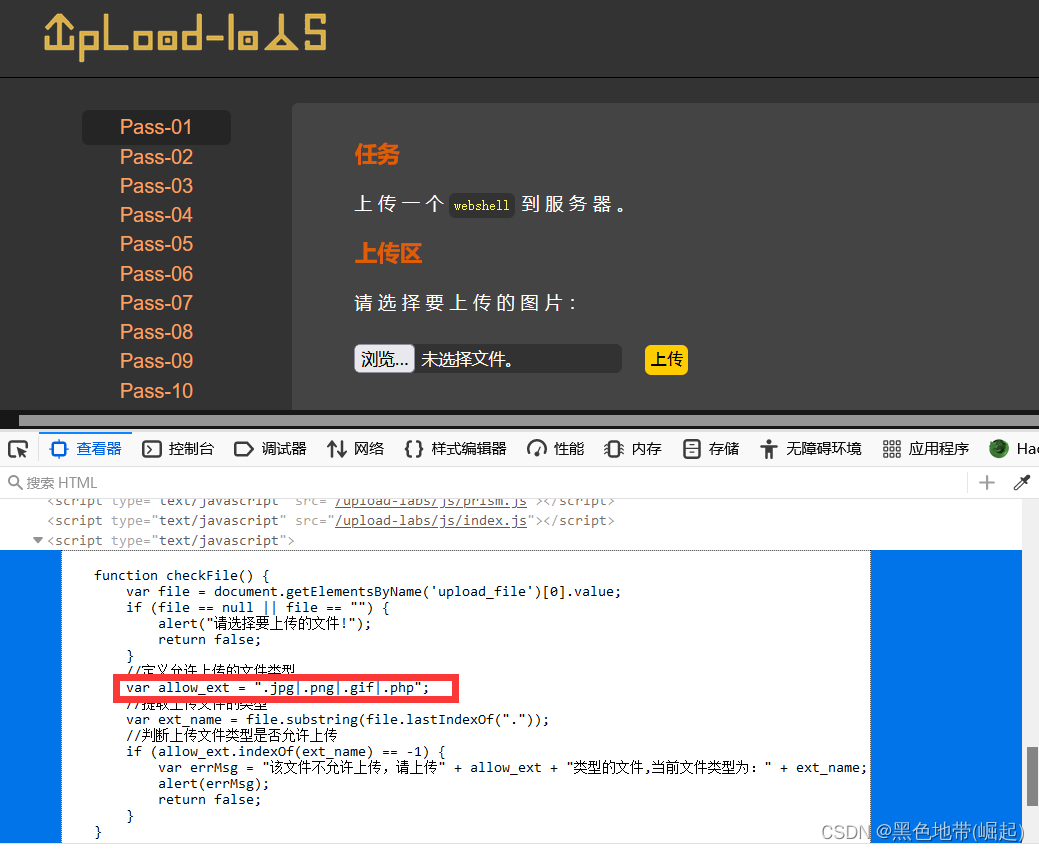The width and height of the screenshot is (1039, 852).
Task: Open the 应用程序 application tab
Action: click(x=926, y=449)
